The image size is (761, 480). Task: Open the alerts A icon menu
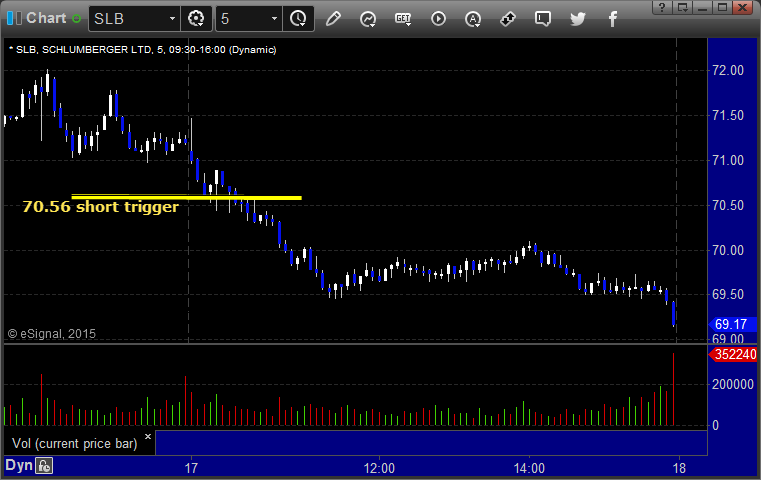tap(473, 19)
